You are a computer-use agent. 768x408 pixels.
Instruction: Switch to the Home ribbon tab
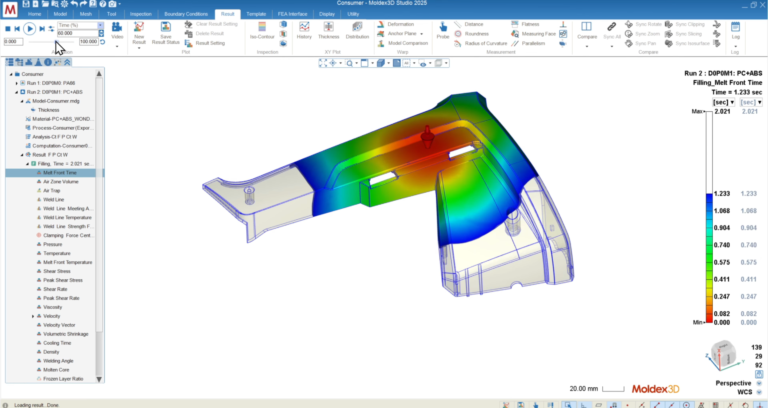(34, 14)
